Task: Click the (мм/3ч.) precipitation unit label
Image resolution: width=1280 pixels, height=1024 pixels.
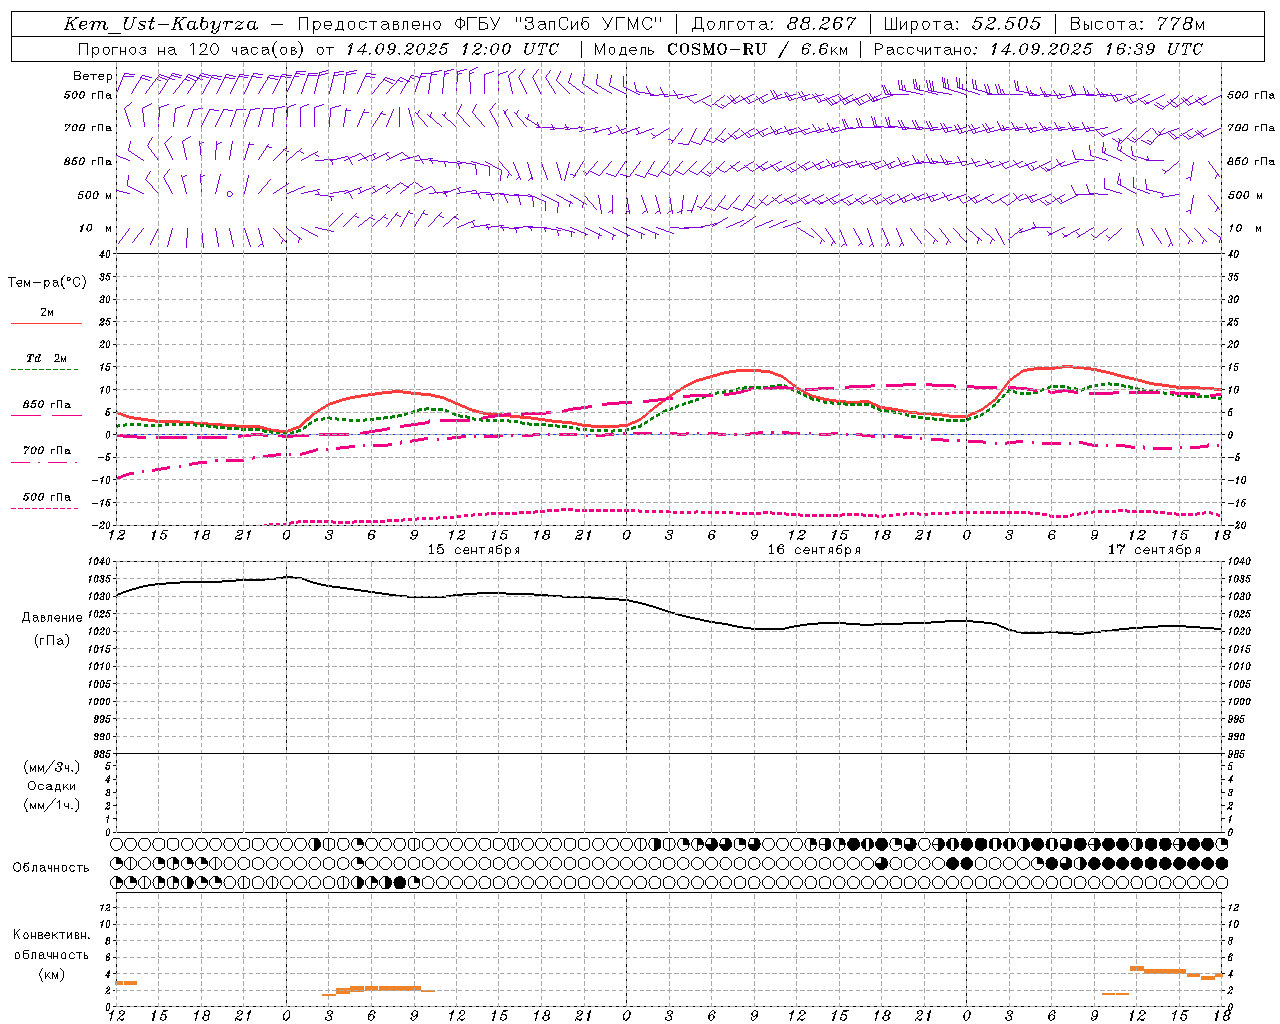Action: (x=52, y=767)
